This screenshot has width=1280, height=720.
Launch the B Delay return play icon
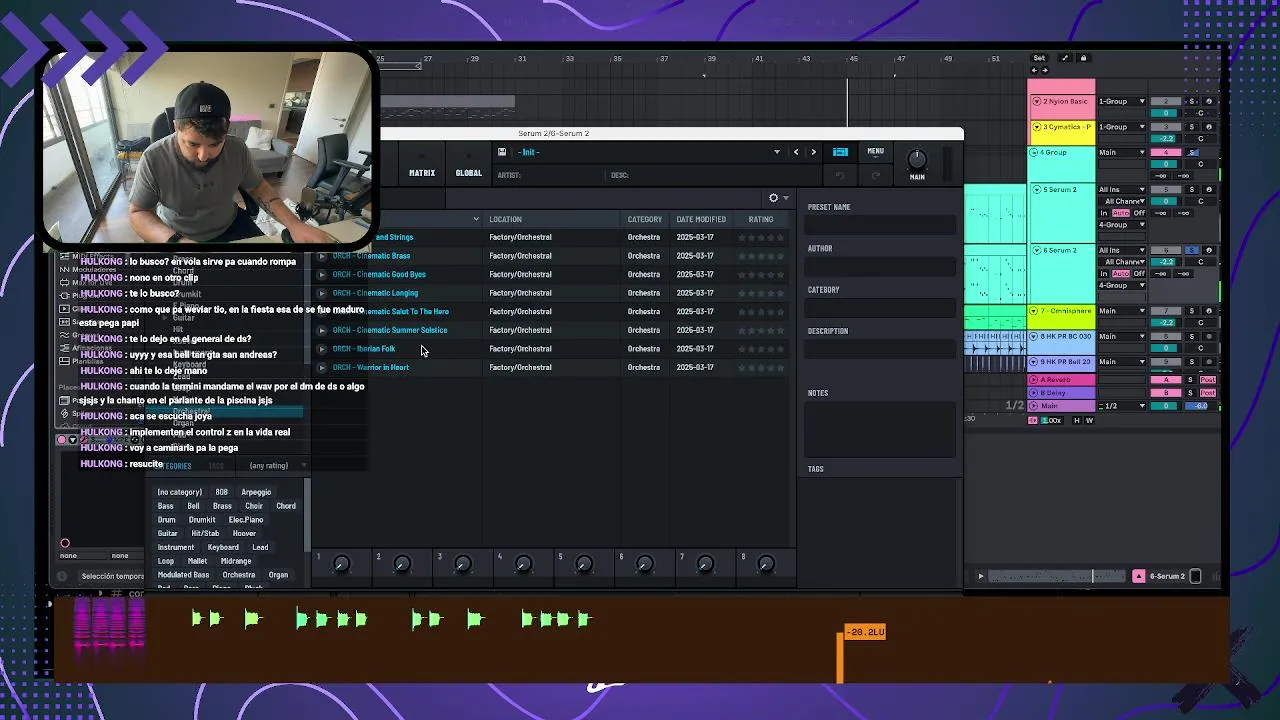coord(1033,393)
